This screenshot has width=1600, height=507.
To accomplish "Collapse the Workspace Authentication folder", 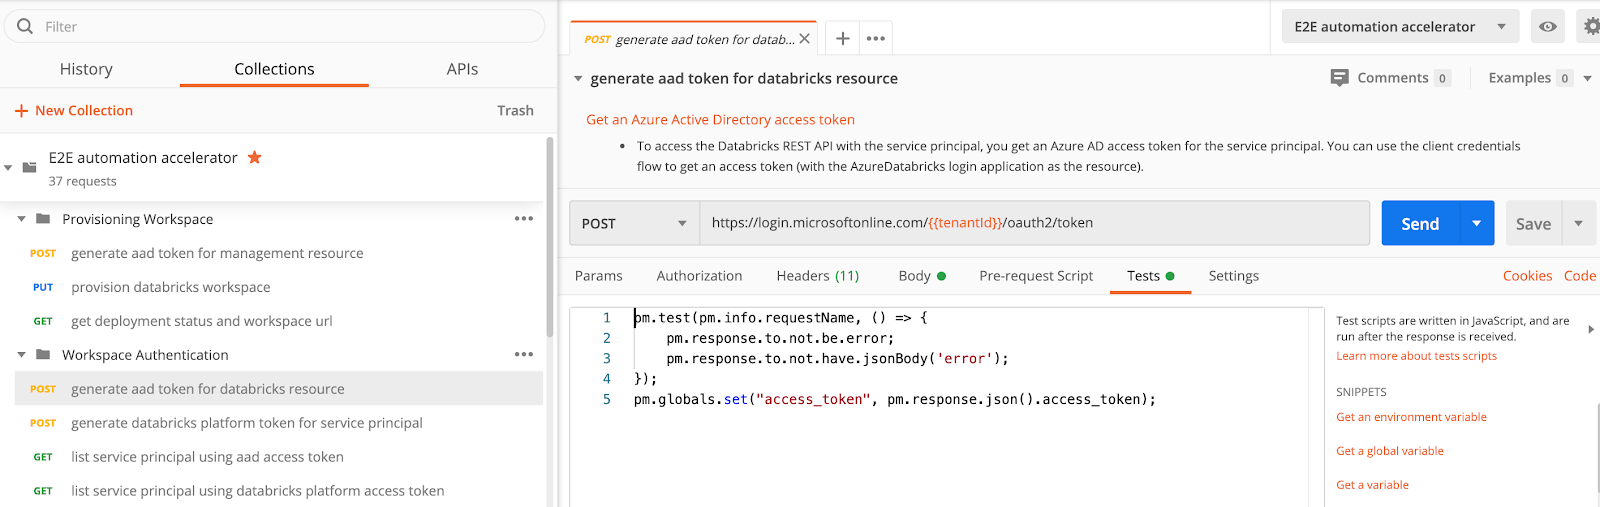I will (22, 355).
